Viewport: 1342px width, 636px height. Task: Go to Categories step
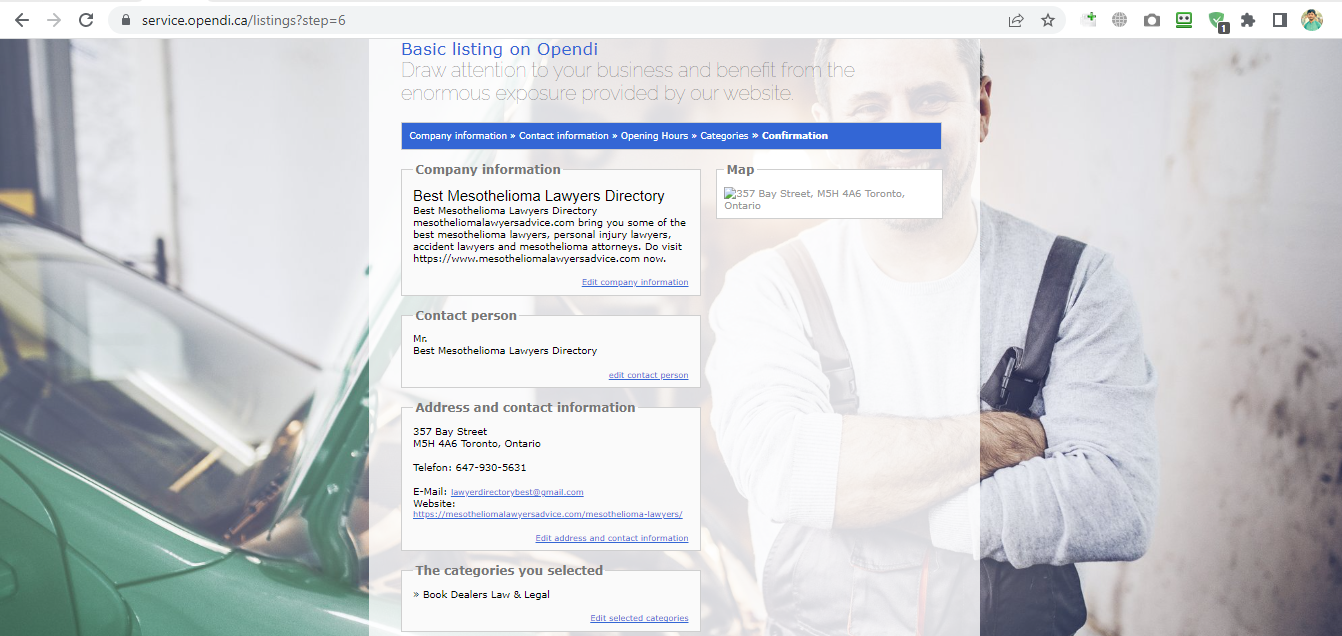pyautogui.click(x=724, y=136)
